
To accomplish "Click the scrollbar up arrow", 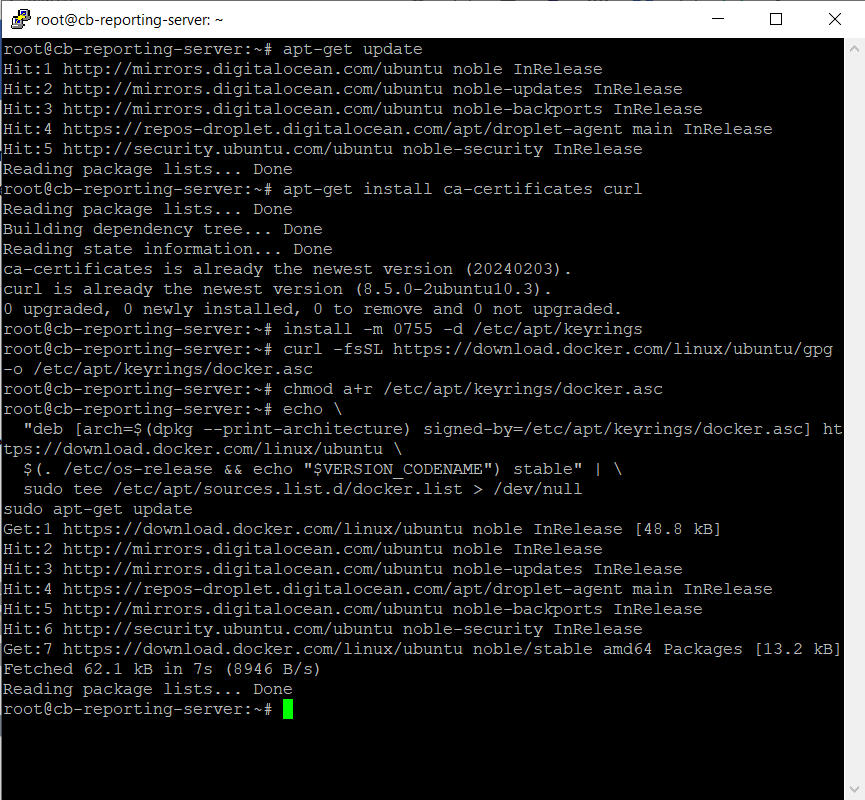I will point(854,49).
